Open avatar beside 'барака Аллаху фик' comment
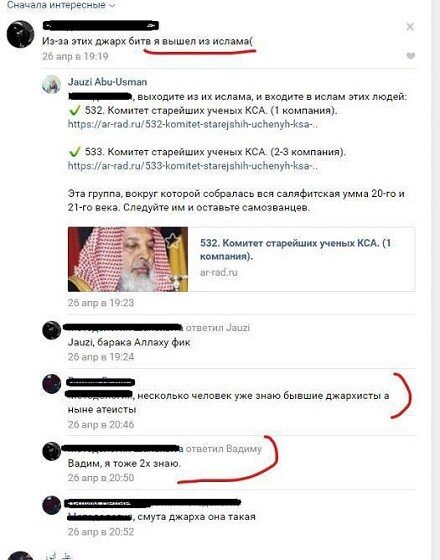The height and width of the screenshot is (560, 440). click(52, 330)
